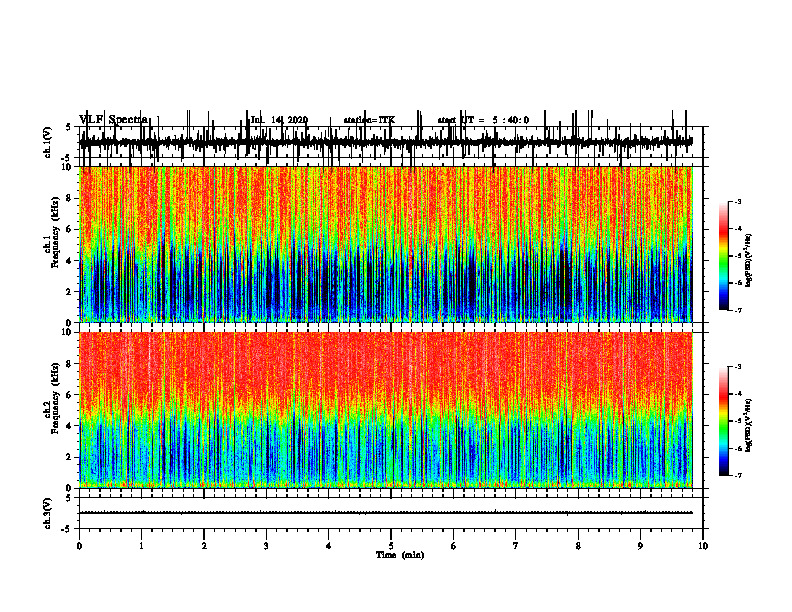Click the "0" tick on the time axis

point(79,546)
